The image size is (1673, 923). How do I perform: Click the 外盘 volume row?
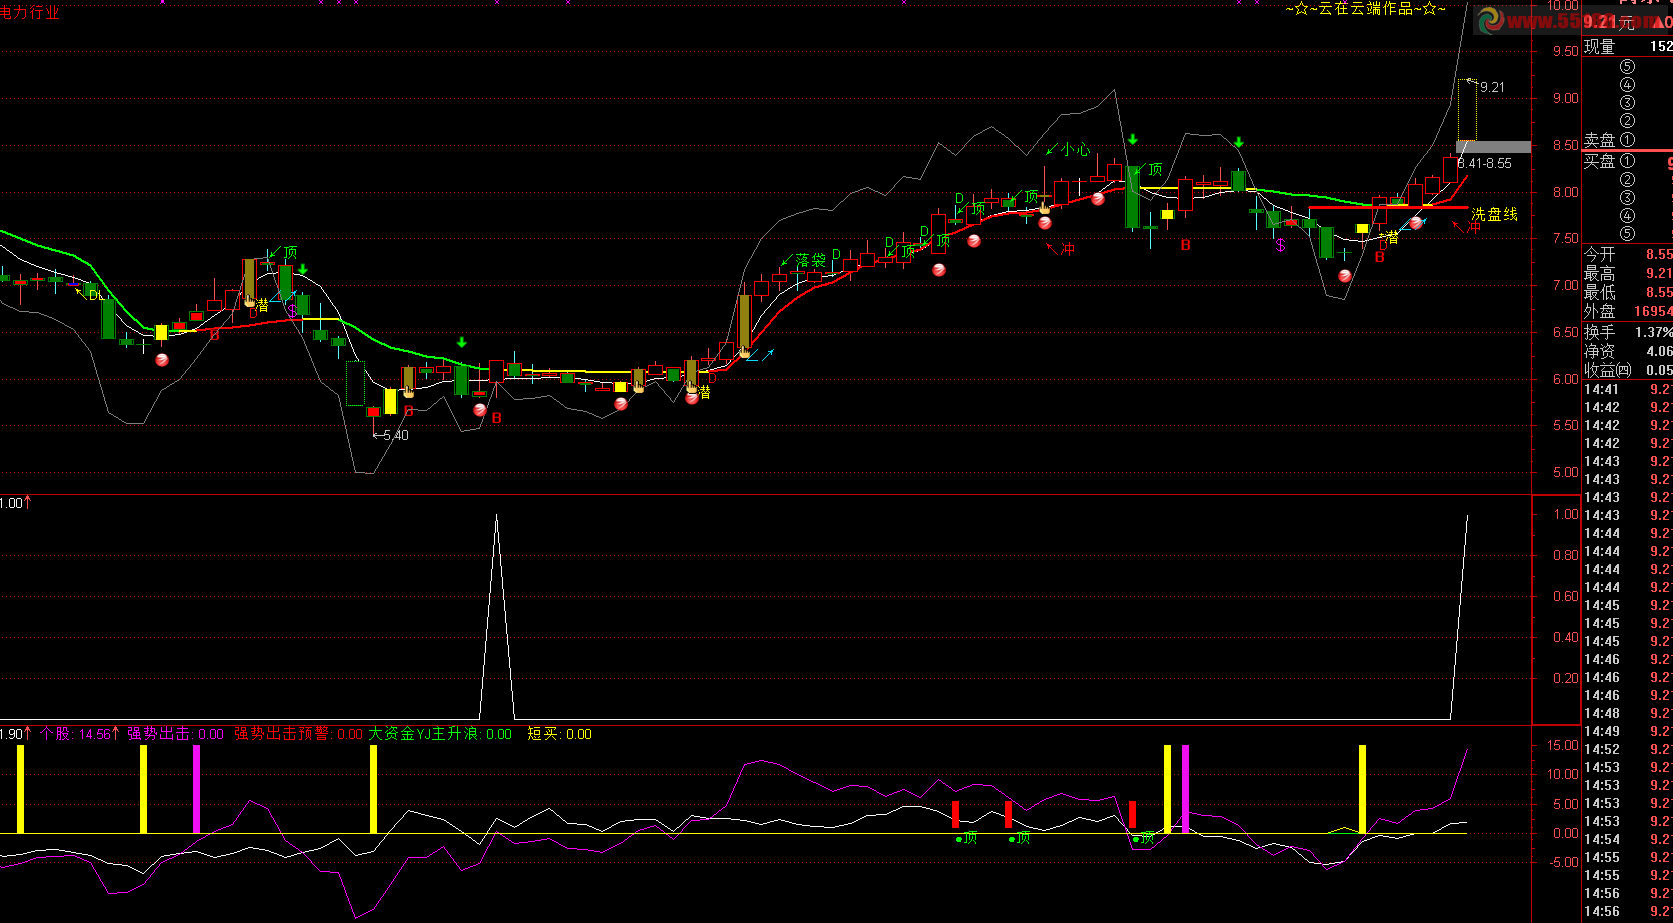pos(1628,311)
